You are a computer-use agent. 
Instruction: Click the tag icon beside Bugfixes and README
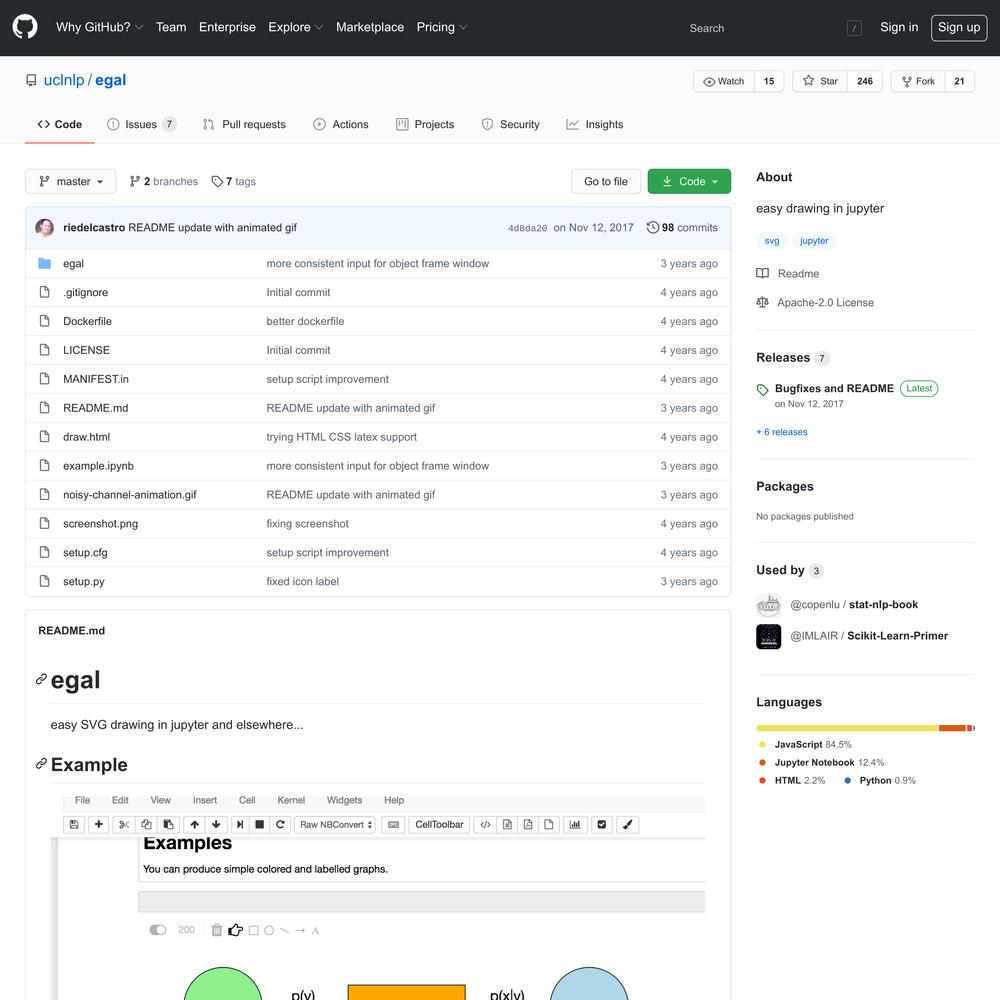click(763, 390)
